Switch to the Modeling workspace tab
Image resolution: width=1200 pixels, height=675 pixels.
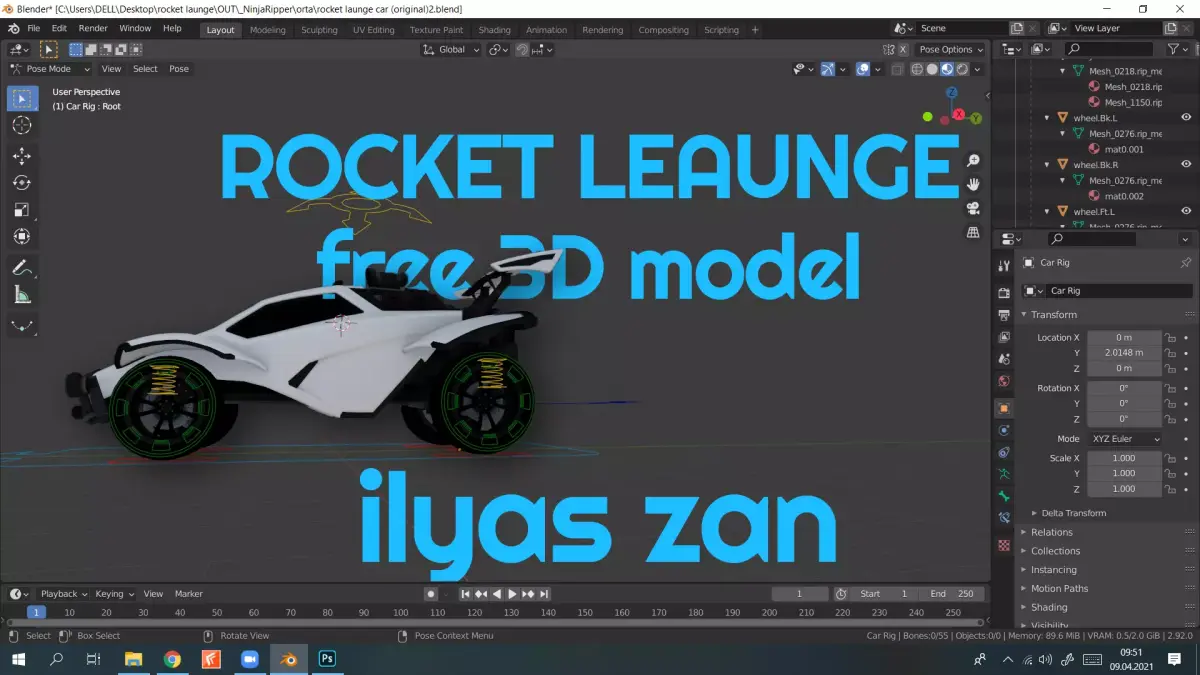[x=267, y=30]
